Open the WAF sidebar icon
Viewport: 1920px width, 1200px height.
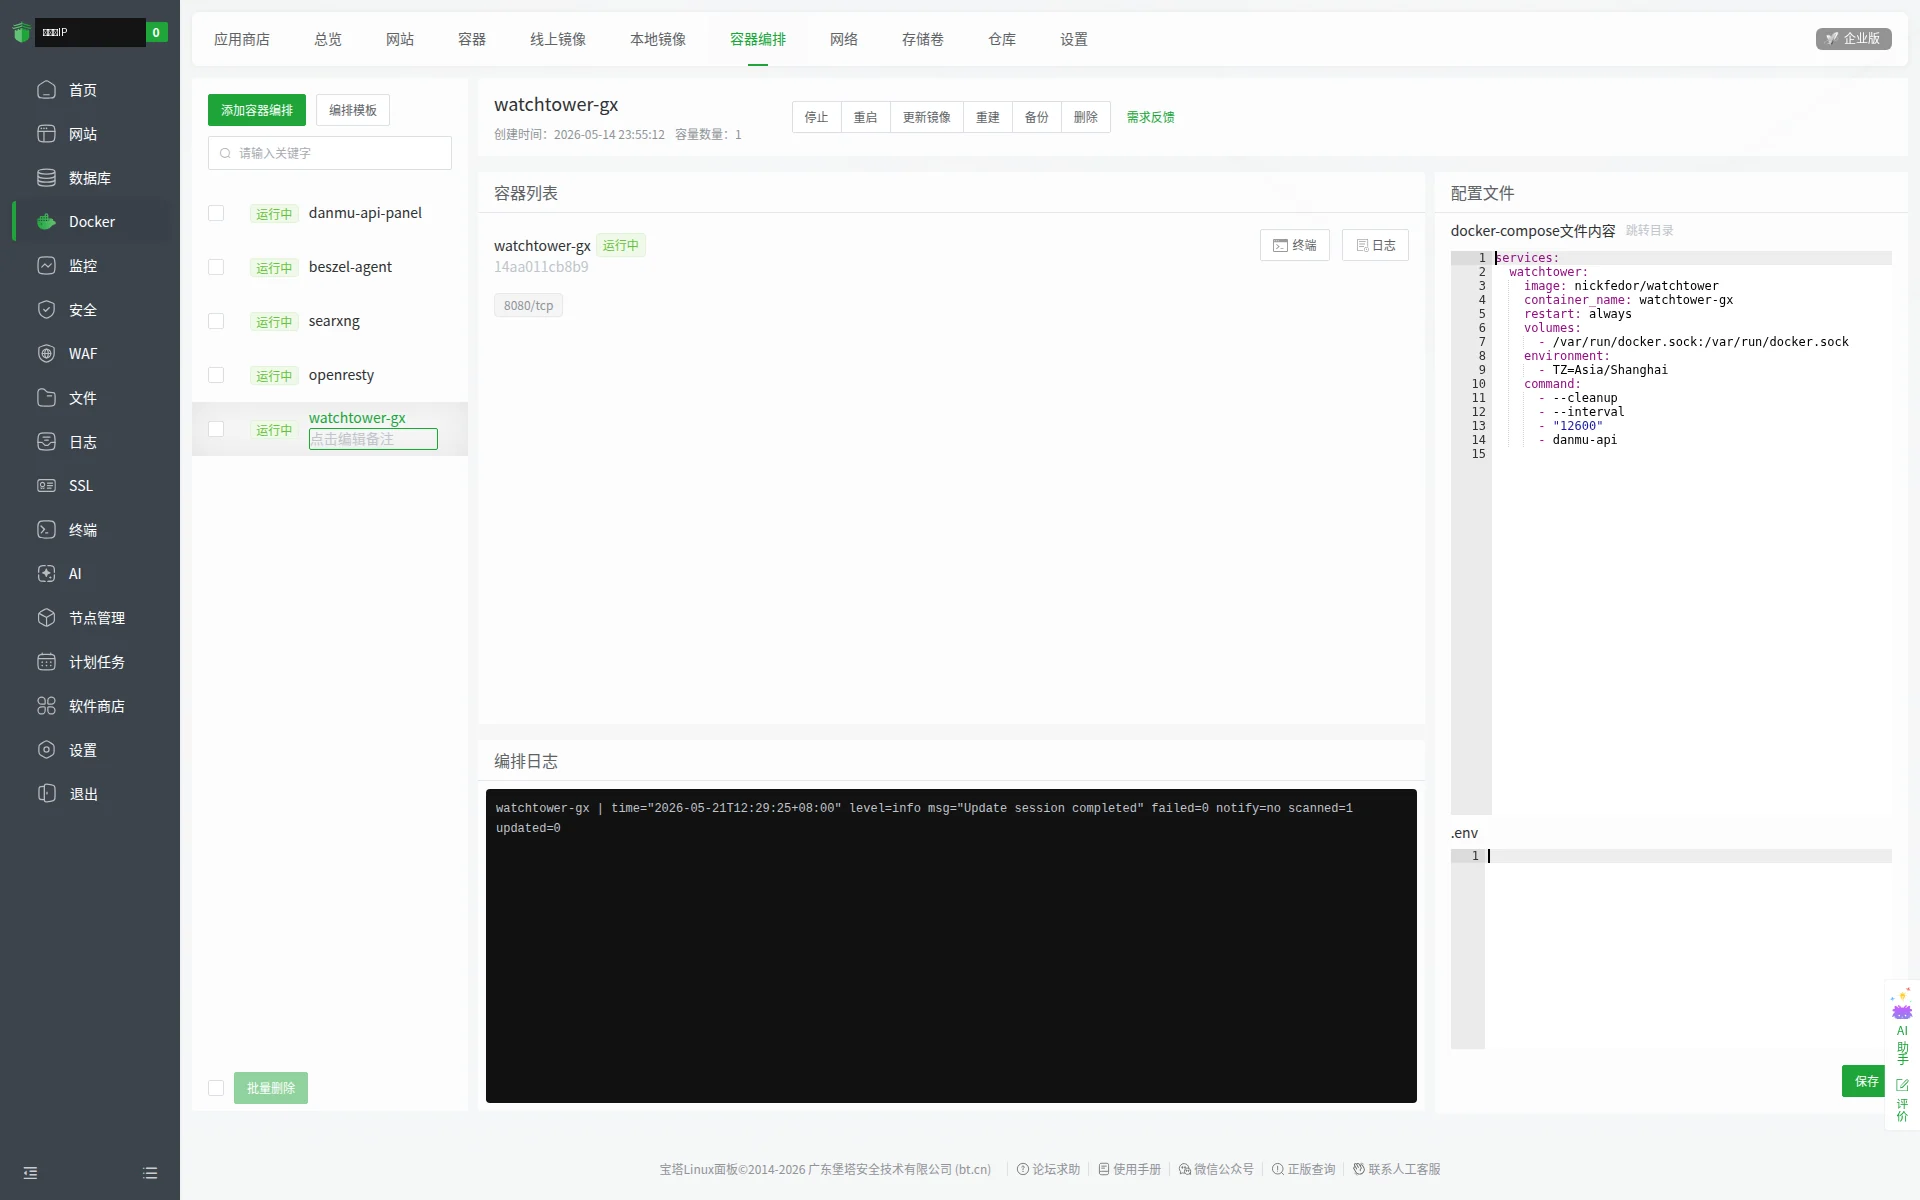pos(46,354)
